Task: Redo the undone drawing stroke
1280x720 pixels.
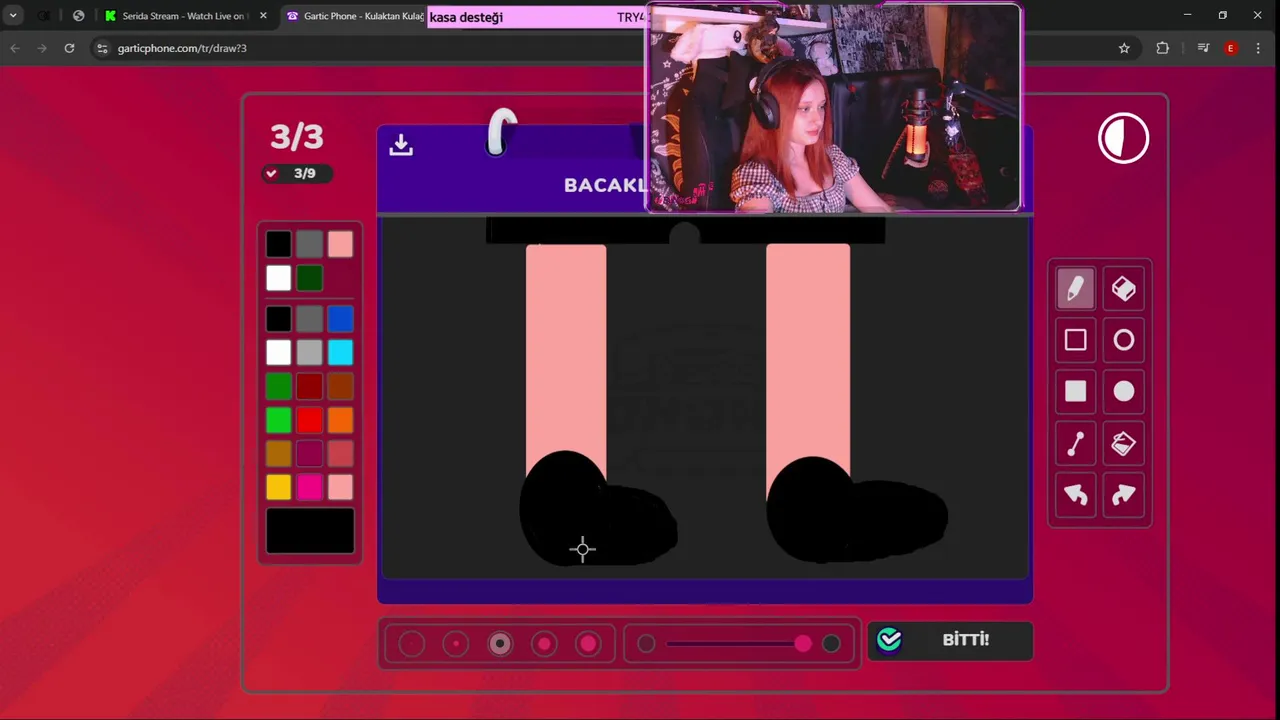Action: pos(1124,494)
